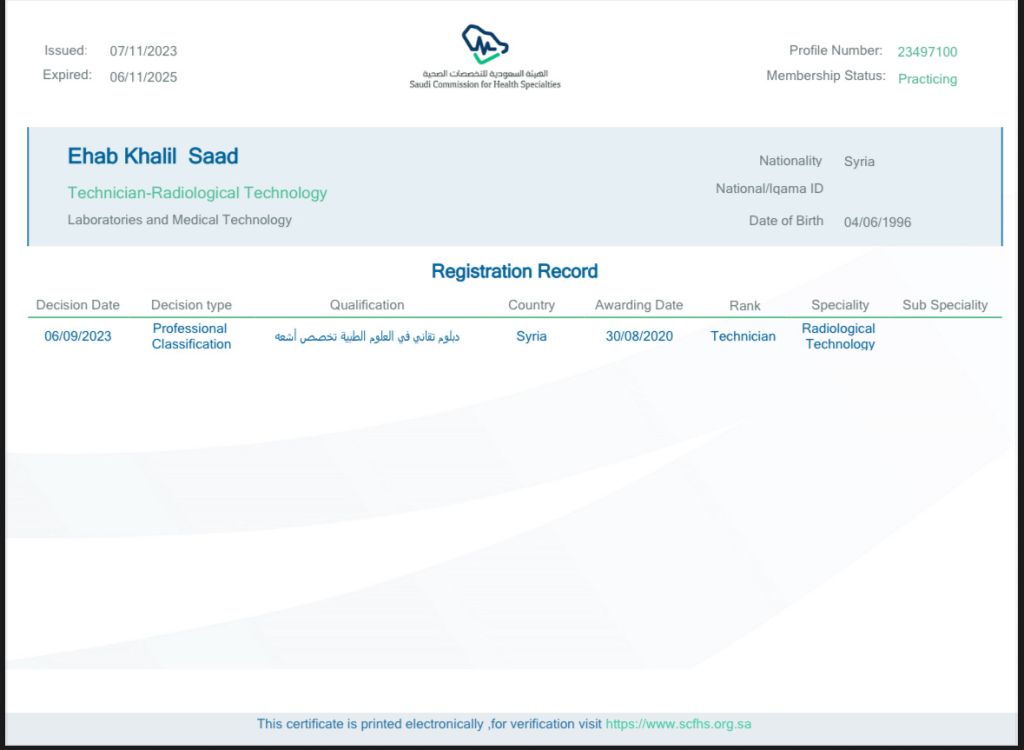Click the name Ehab Khalil Saad

click(153, 156)
